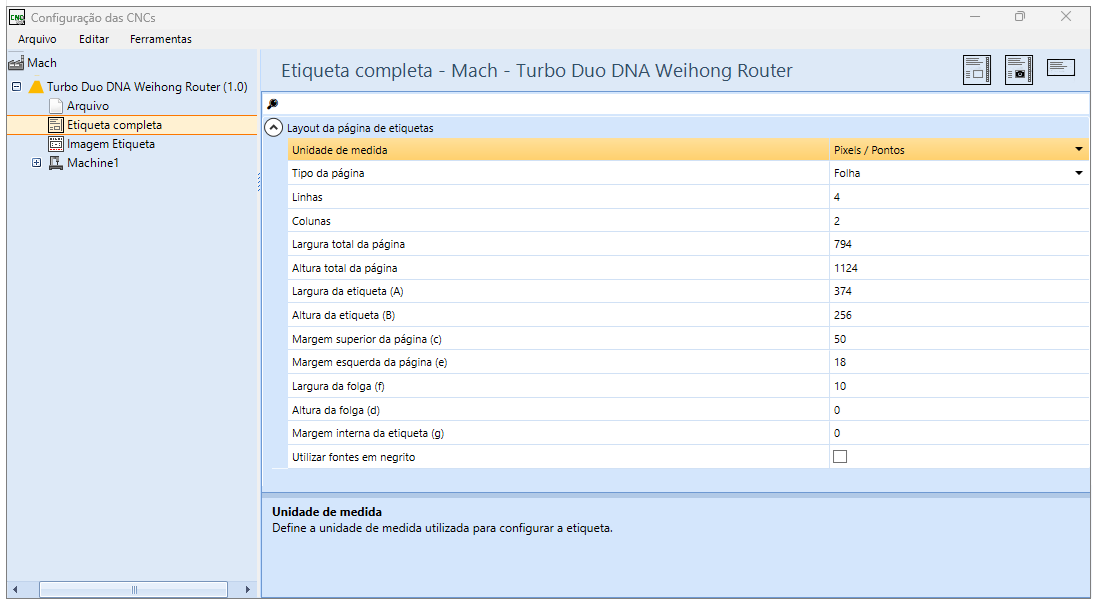This screenshot has width=1097, height=602.
Task: Click the Etiqueta completa label icon
Action: click(x=56, y=125)
